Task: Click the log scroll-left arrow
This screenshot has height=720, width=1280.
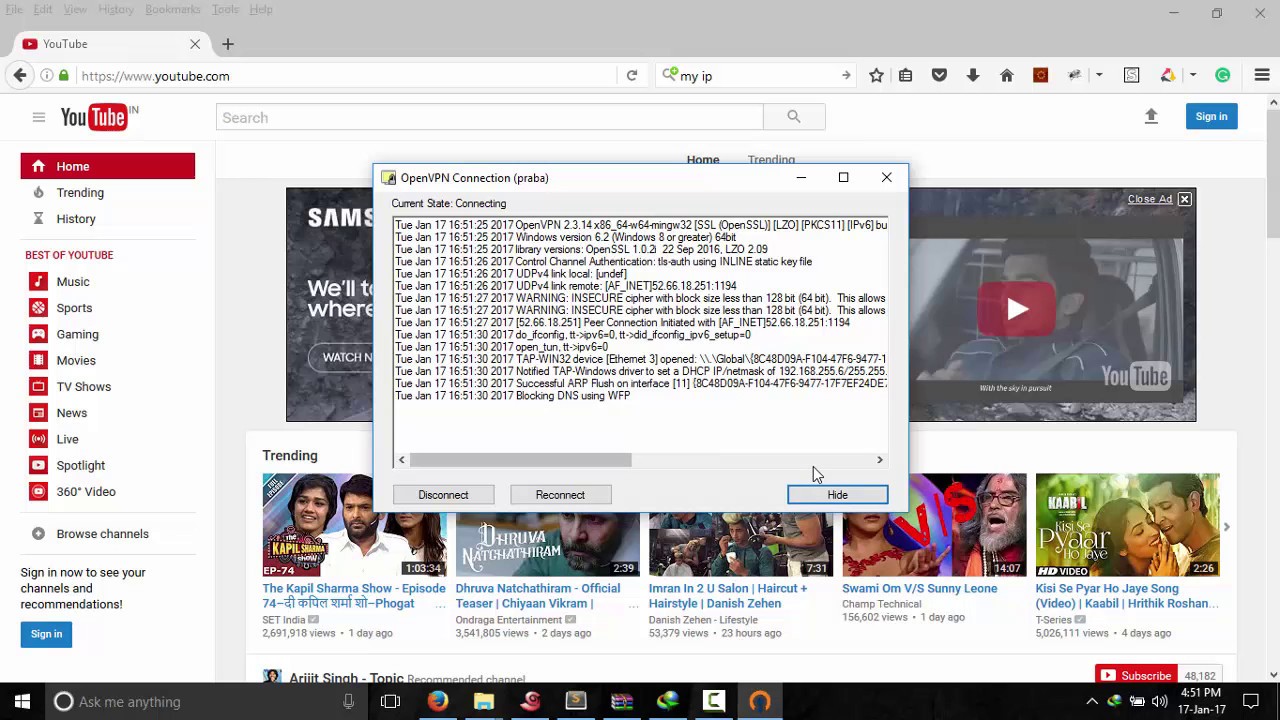Action: pos(401,460)
